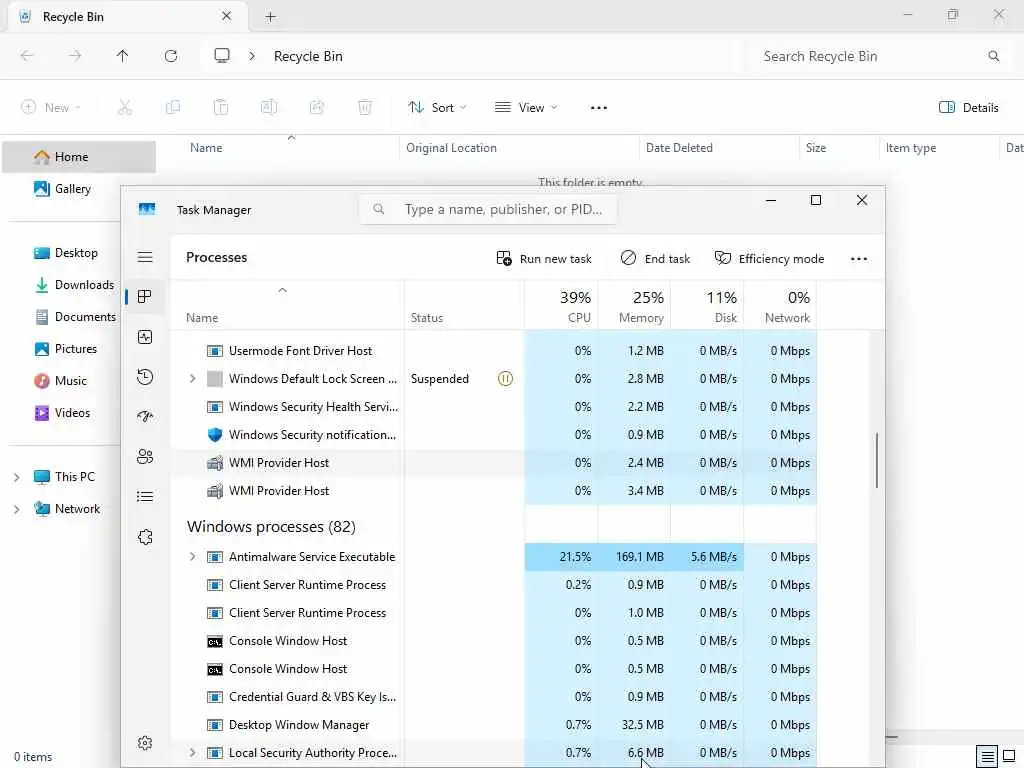Select Home in navigation pane

coord(79,157)
